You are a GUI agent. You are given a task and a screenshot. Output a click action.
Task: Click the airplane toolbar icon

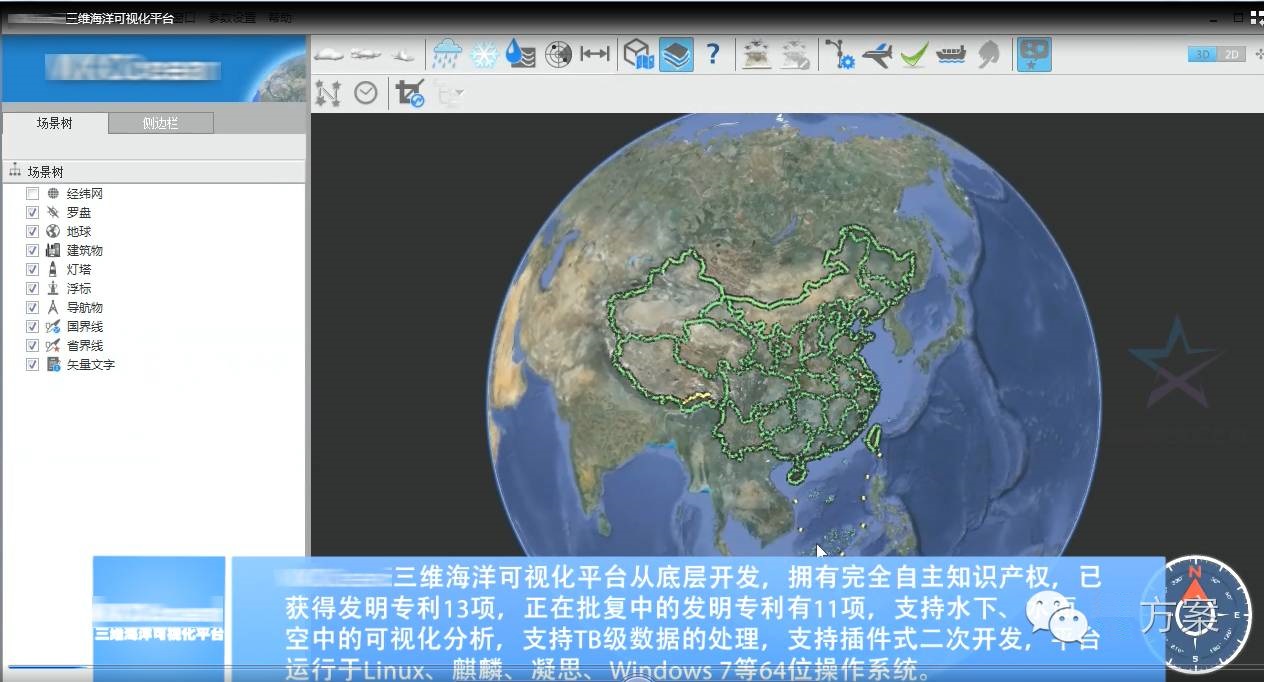click(877, 54)
